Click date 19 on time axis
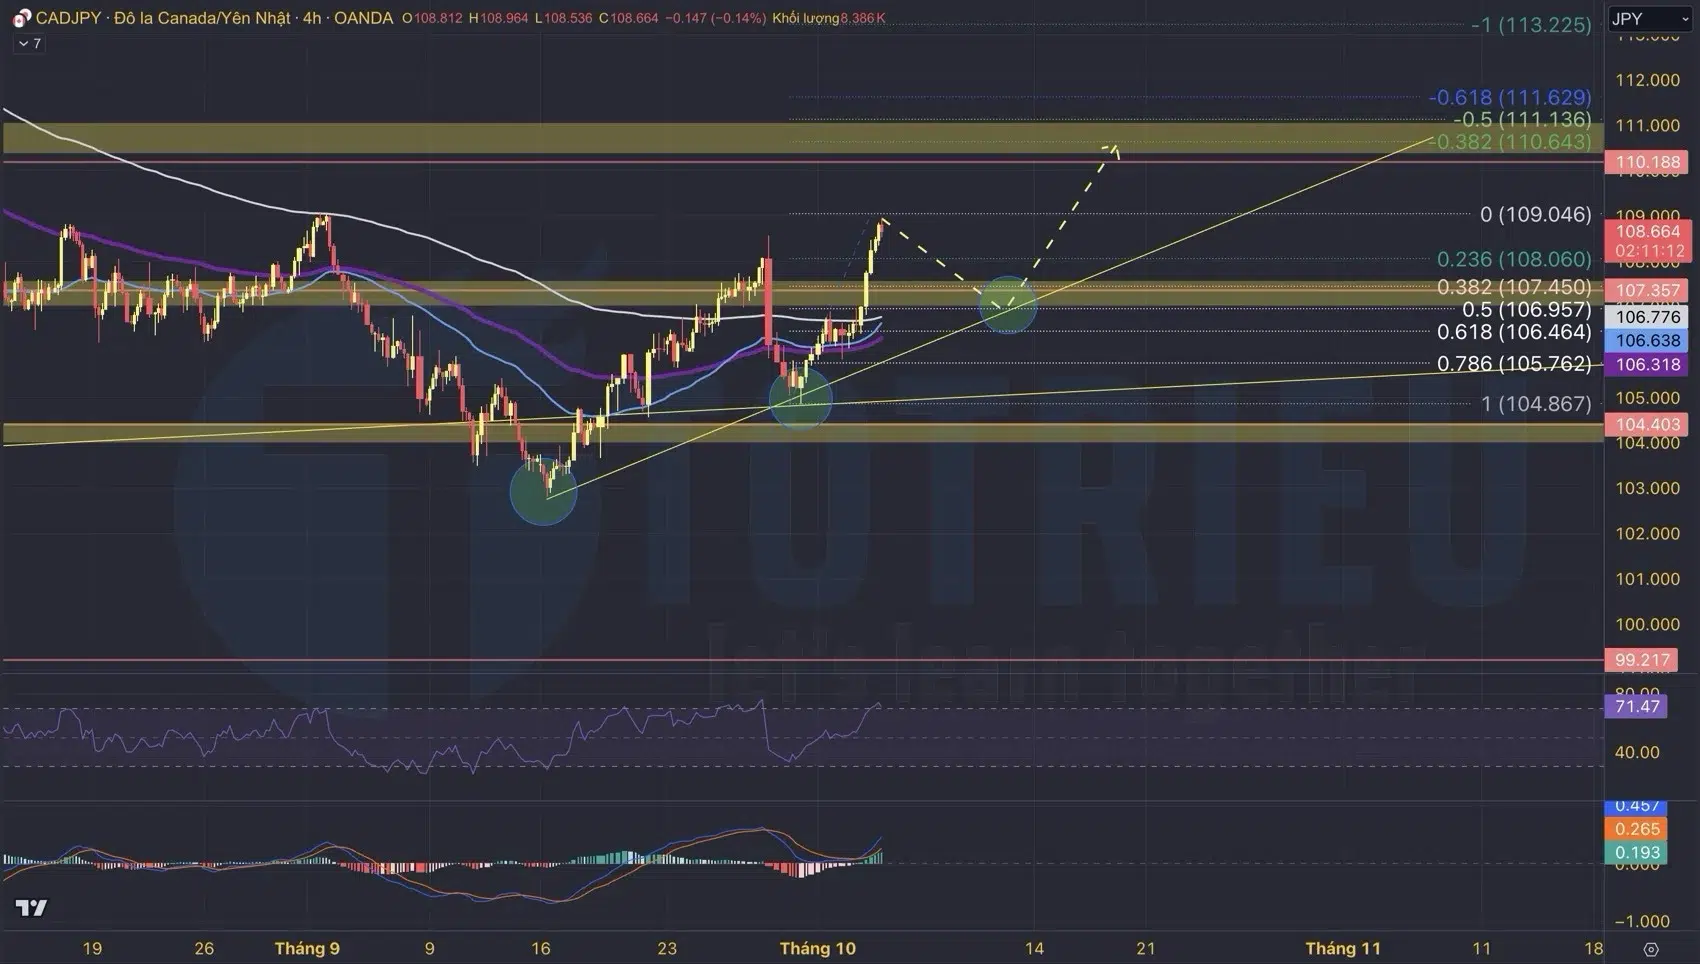This screenshot has height=964, width=1700. pyautogui.click(x=92, y=948)
